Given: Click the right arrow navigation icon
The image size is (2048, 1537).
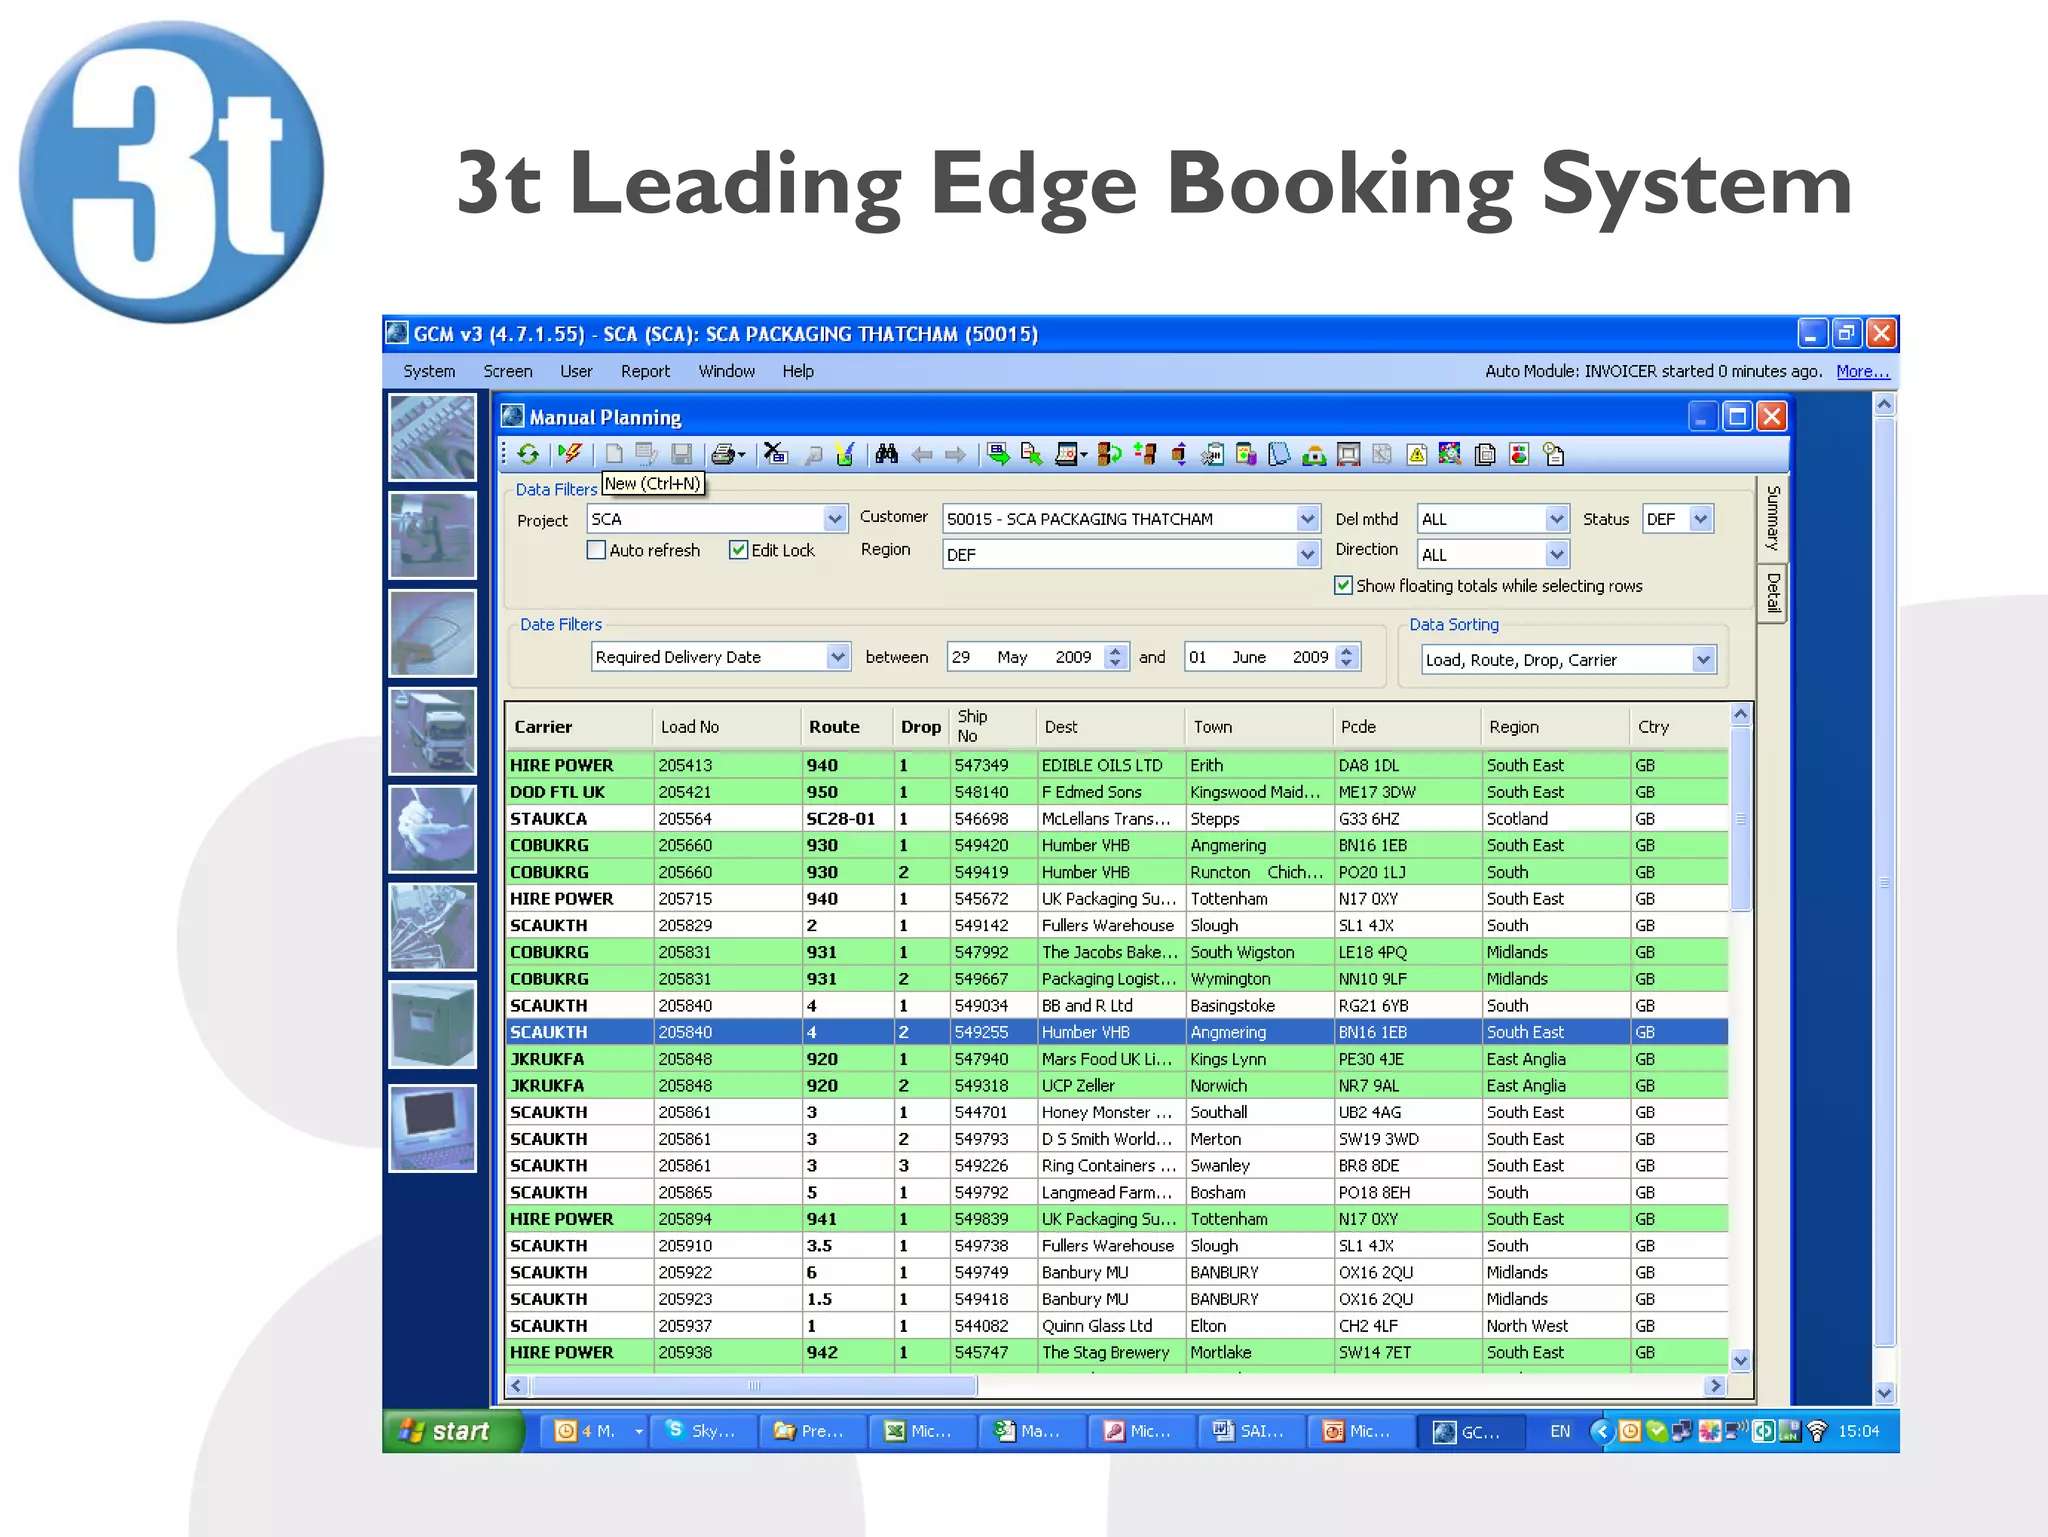Looking at the screenshot, I should [x=956, y=455].
